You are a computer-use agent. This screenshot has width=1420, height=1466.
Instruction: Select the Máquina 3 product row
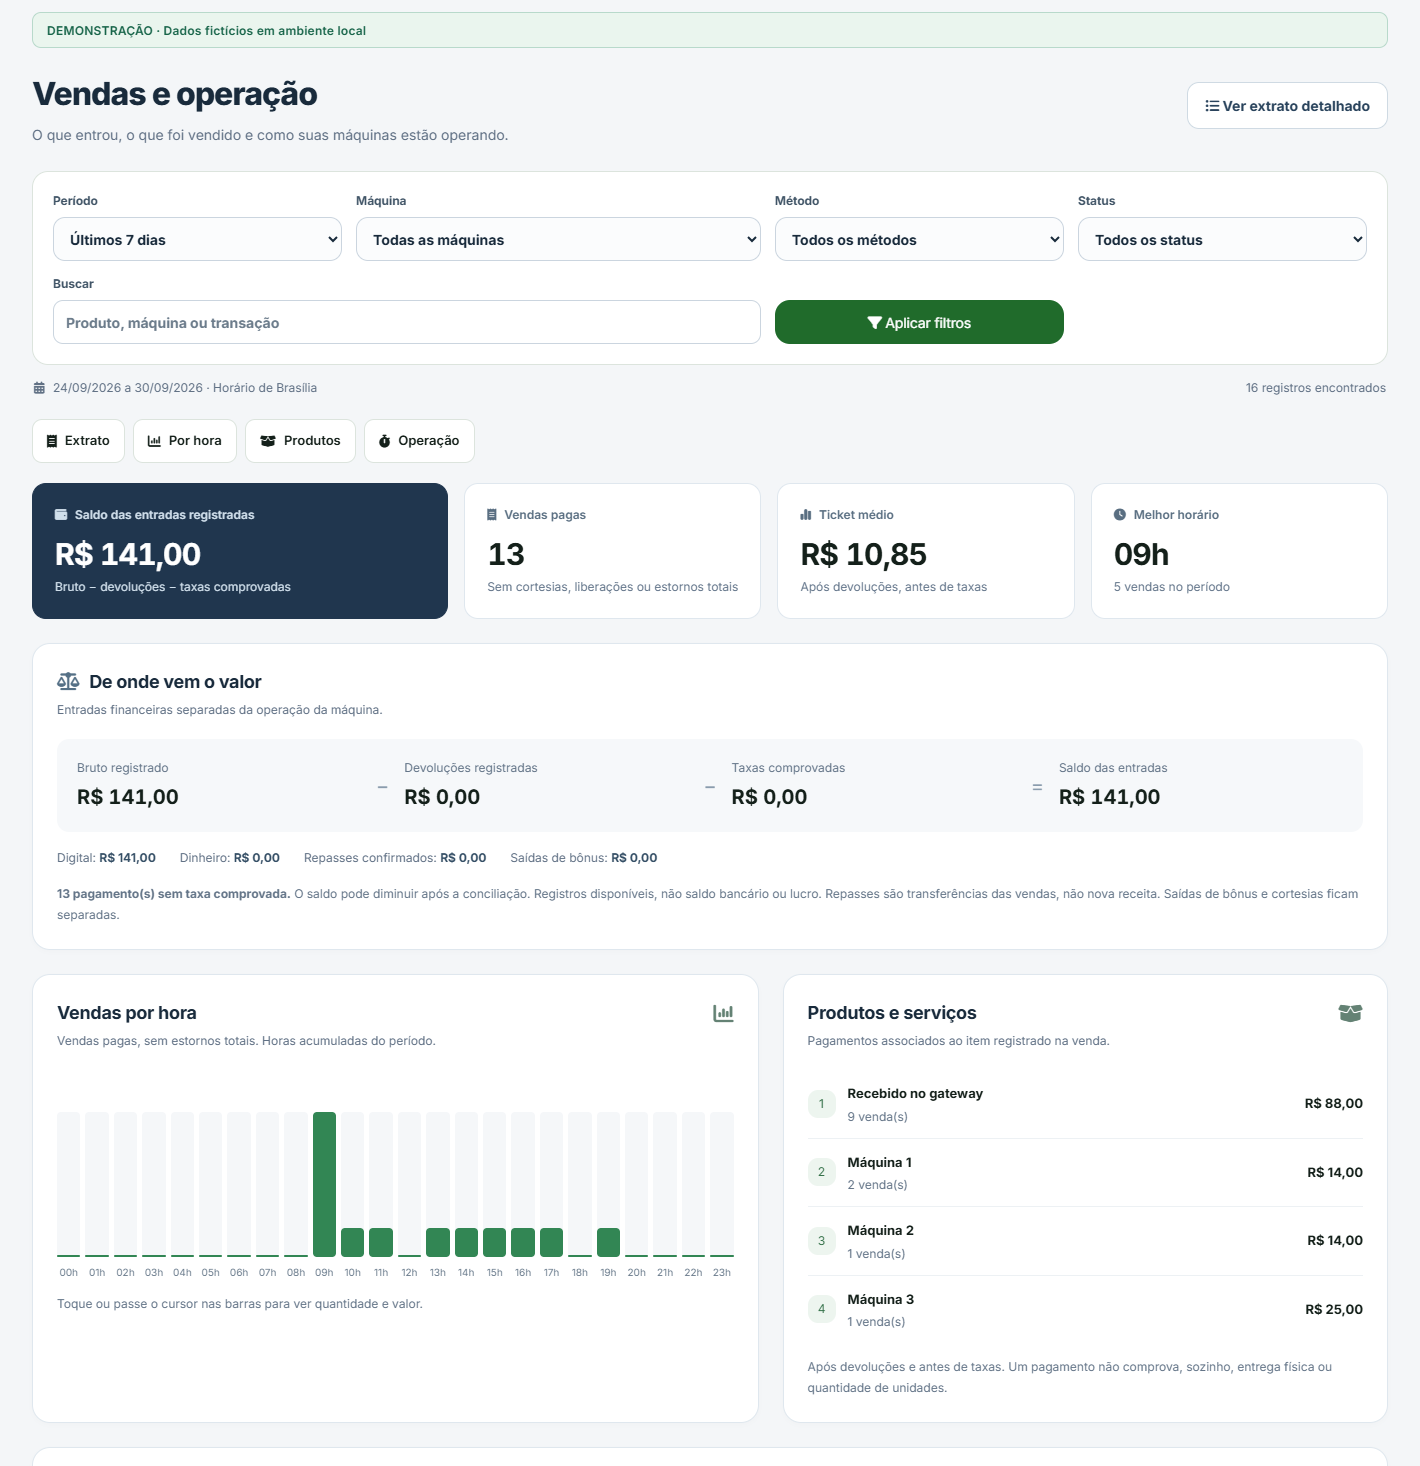1085,1310
